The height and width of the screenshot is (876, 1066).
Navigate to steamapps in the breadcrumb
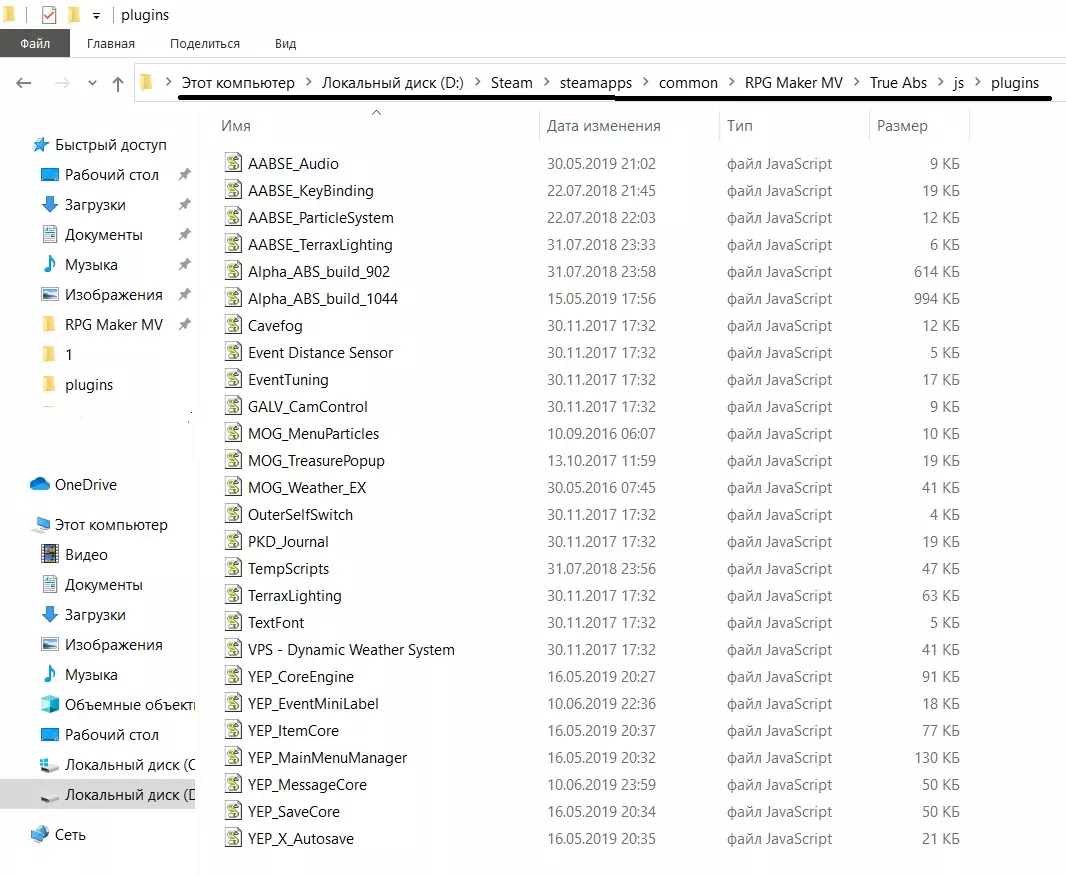tap(596, 83)
